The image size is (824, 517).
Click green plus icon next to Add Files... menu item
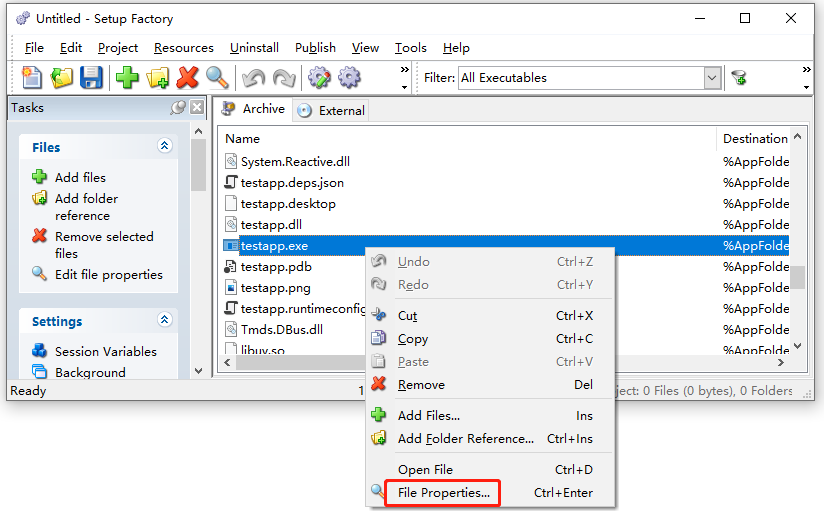coord(379,415)
